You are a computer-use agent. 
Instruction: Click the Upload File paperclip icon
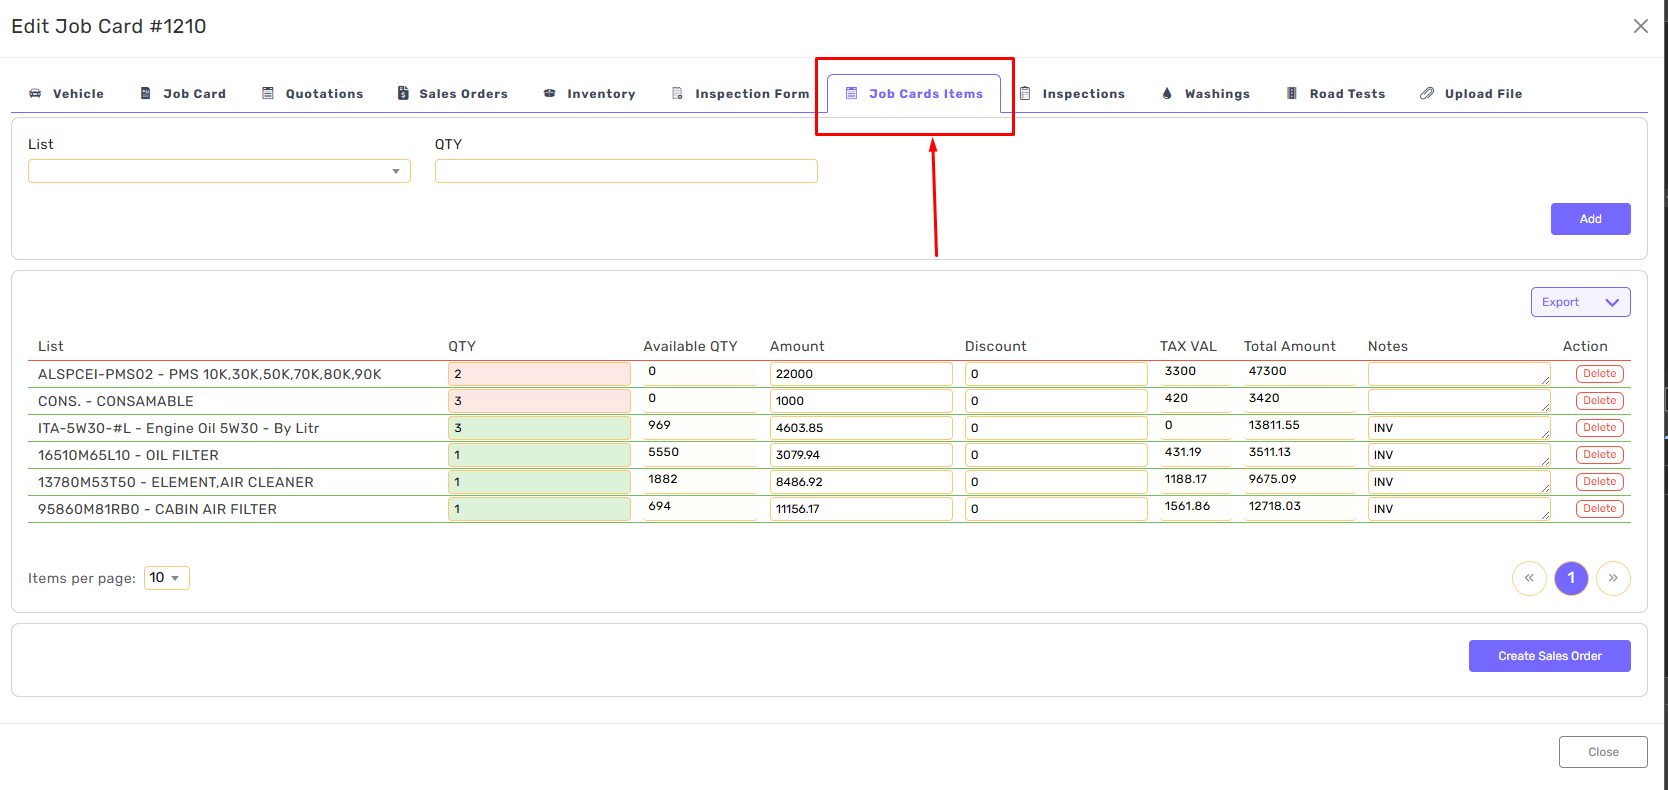1427,93
